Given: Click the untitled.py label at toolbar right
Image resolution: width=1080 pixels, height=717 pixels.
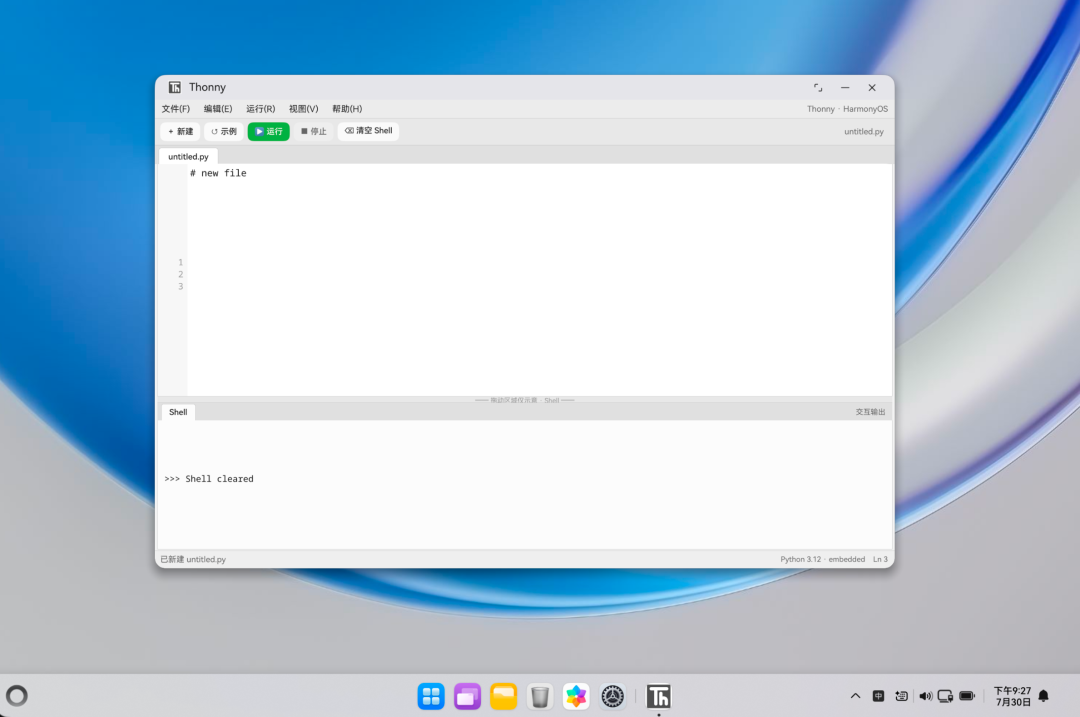Looking at the screenshot, I should click(x=864, y=132).
